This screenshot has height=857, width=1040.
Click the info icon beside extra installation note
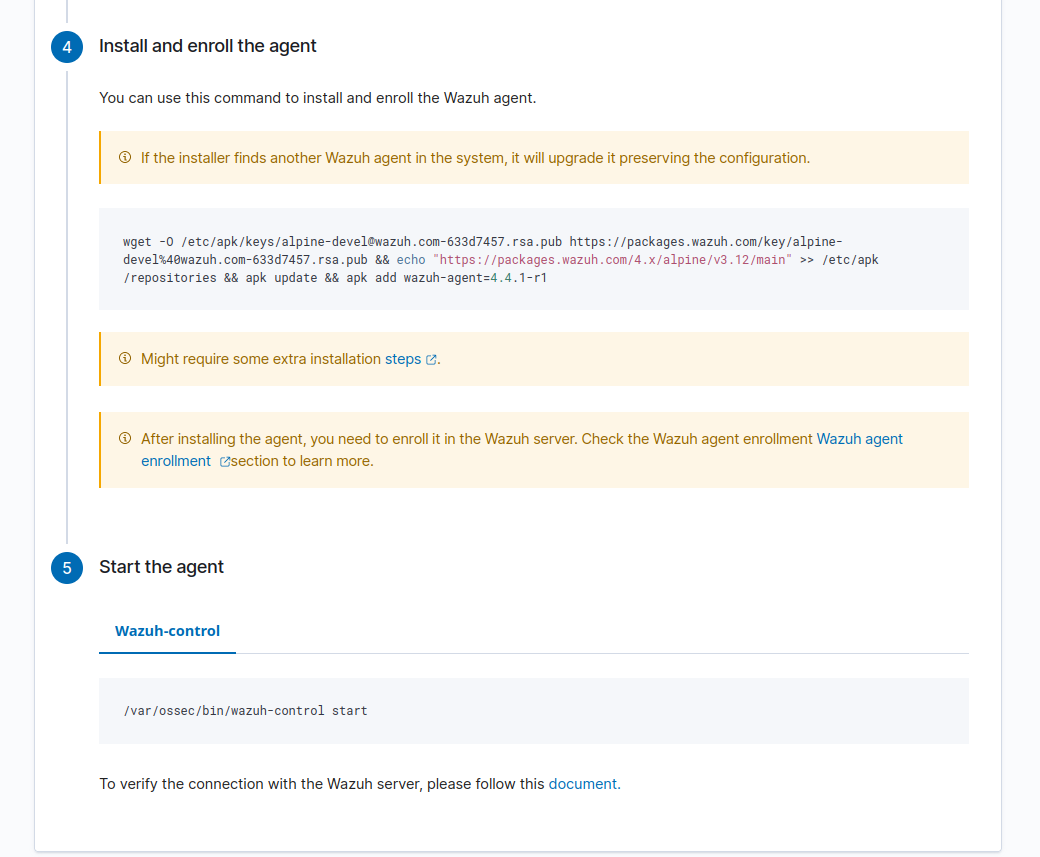point(125,358)
